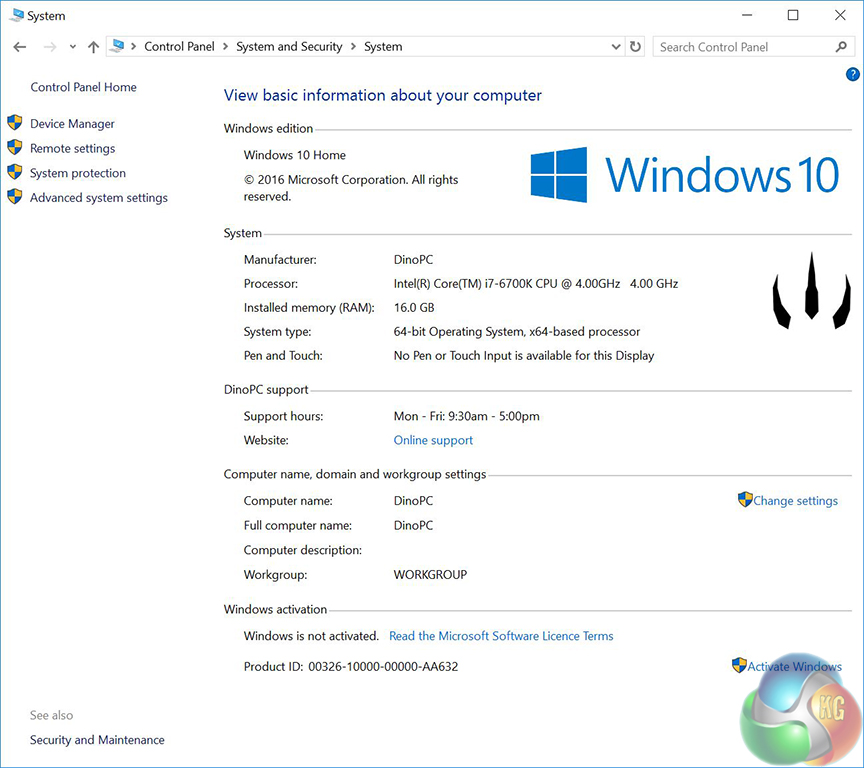Click the address bar computer icon
Viewport: 864px width, 768px height.
(x=117, y=46)
